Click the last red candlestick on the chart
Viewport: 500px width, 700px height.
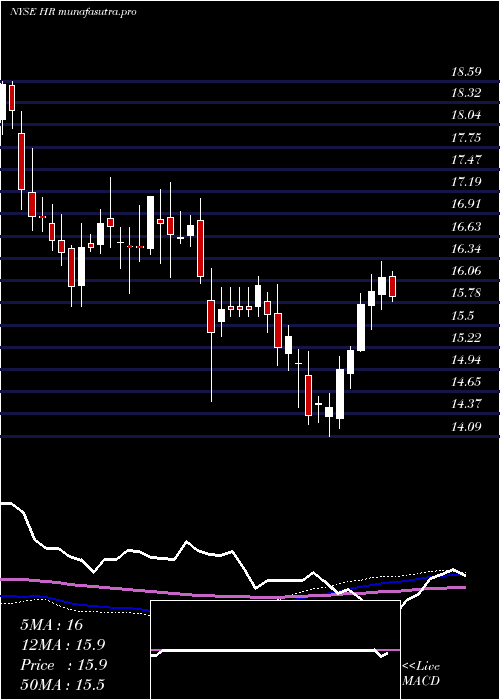(x=392, y=286)
